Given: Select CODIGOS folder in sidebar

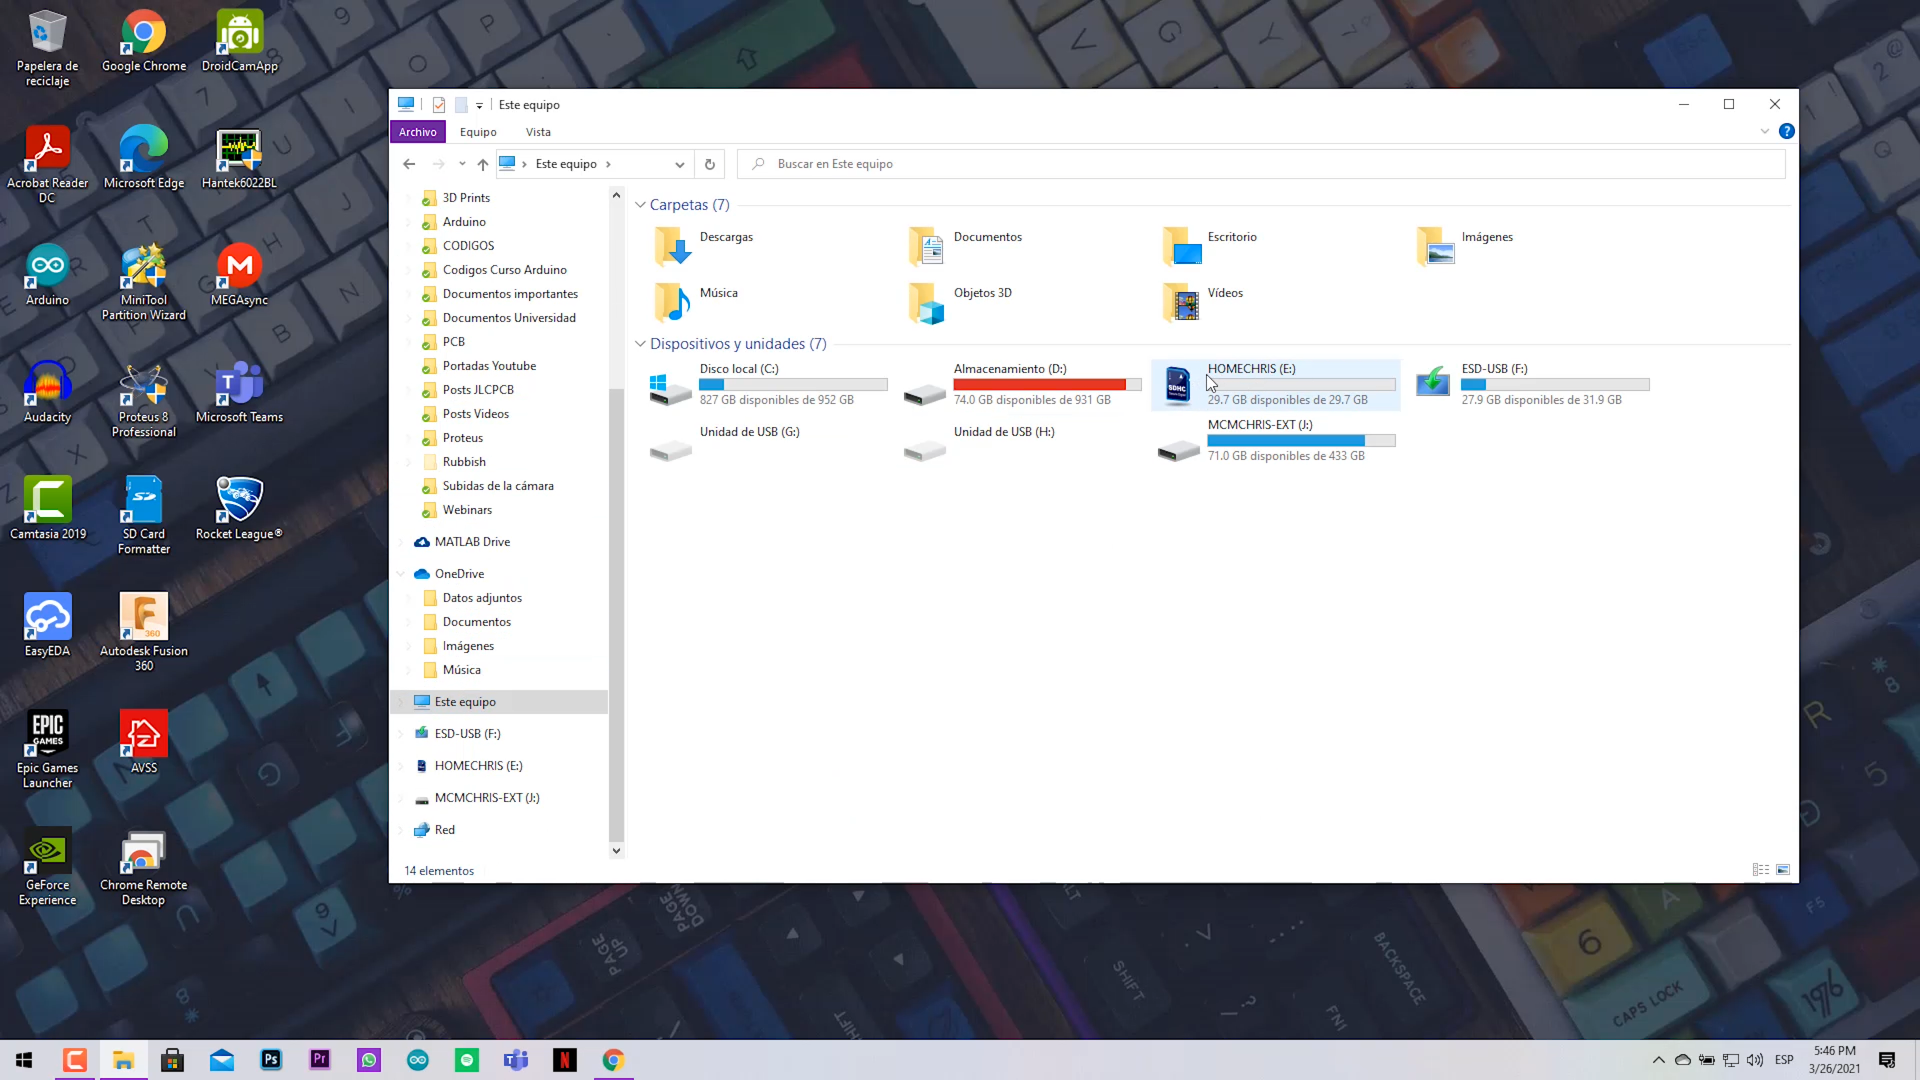Looking at the screenshot, I should click(x=471, y=245).
